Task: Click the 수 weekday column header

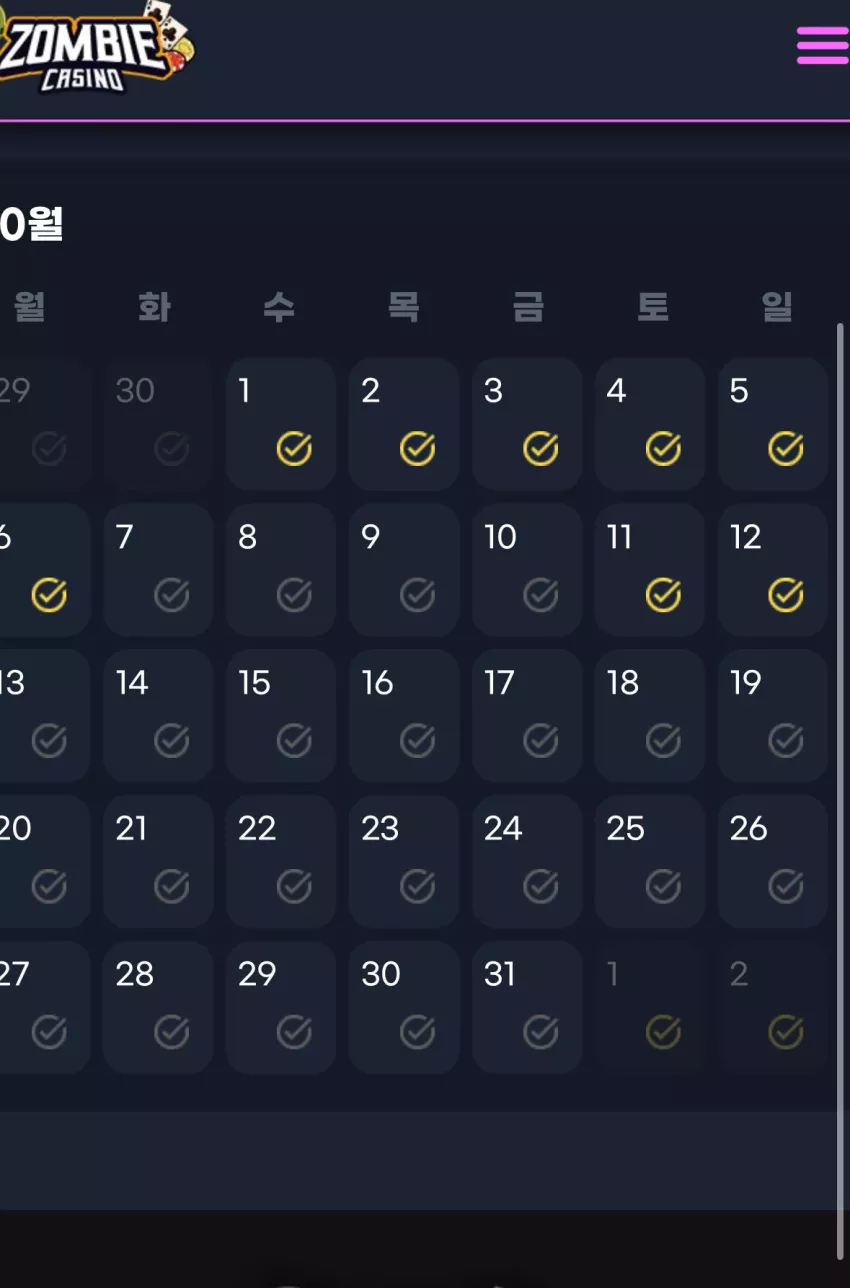Action: point(279,306)
